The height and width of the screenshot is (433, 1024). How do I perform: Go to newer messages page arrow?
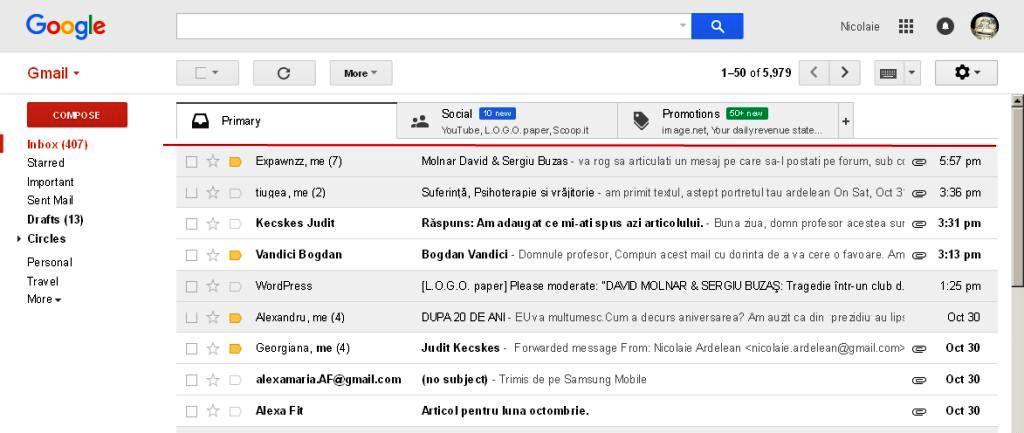pos(815,73)
